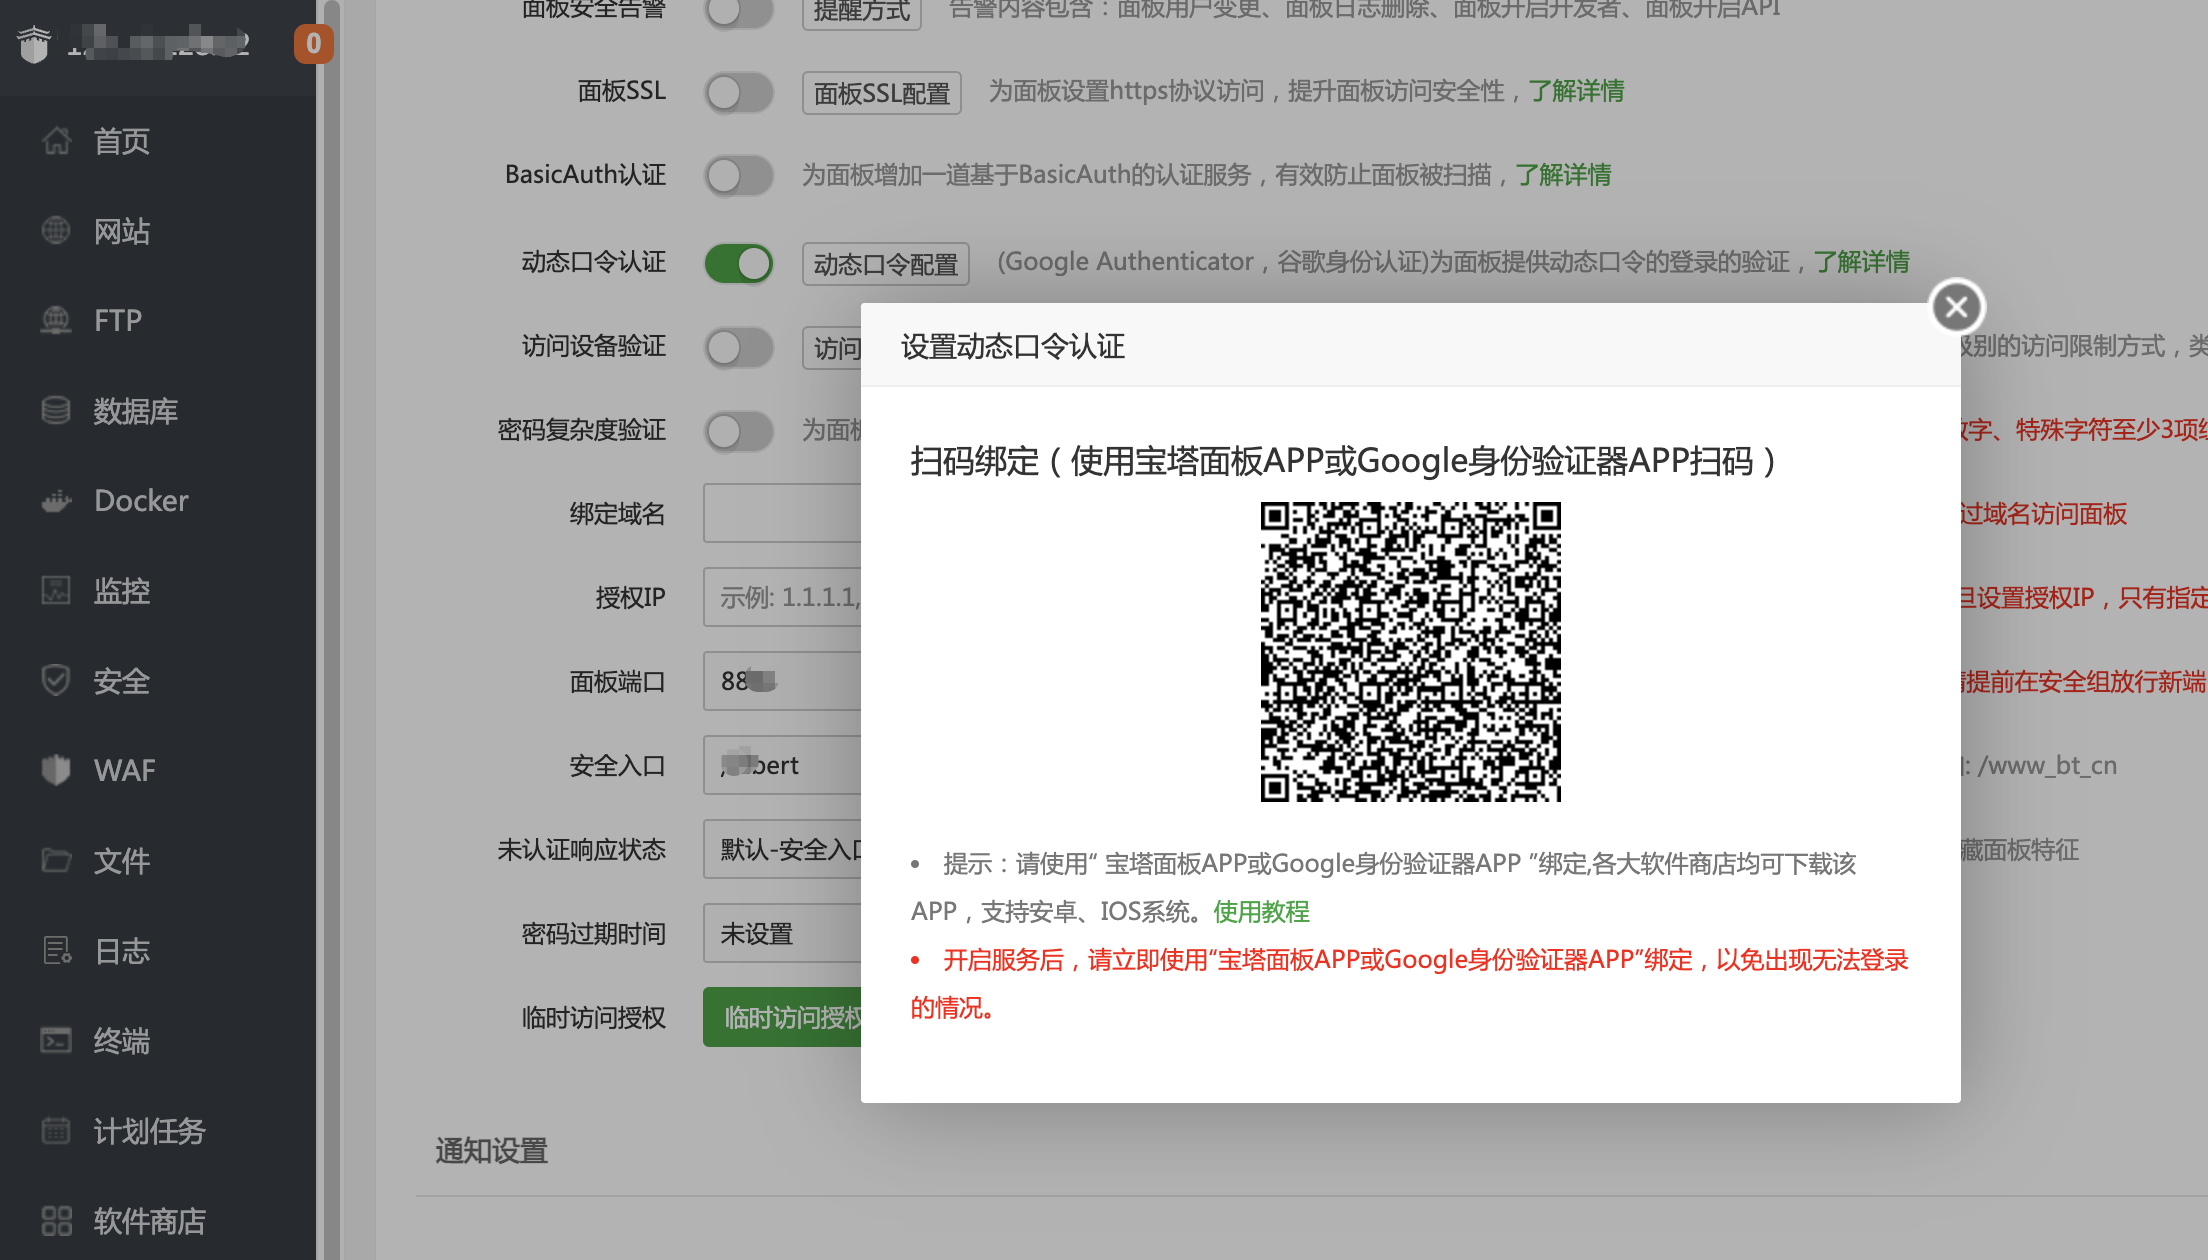Click the website globe icon
Image resolution: width=2208 pixels, height=1260 pixels.
click(x=56, y=231)
